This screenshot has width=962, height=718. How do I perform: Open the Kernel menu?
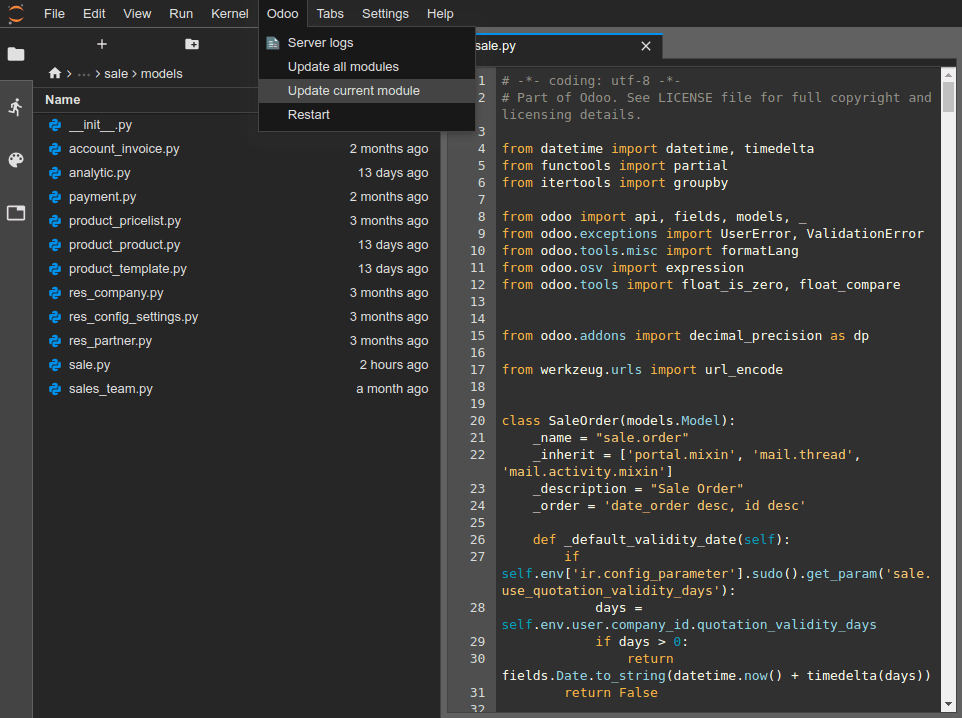[229, 13]
